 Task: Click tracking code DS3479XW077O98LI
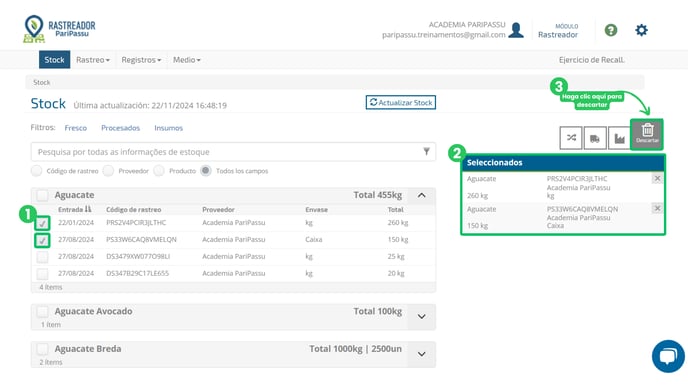(x=138, y=256)
